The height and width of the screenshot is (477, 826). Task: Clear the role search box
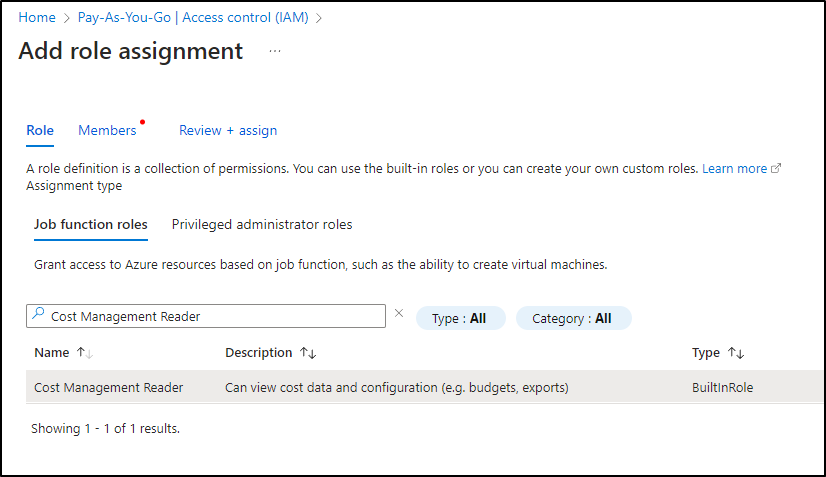[x=399, y=313]
